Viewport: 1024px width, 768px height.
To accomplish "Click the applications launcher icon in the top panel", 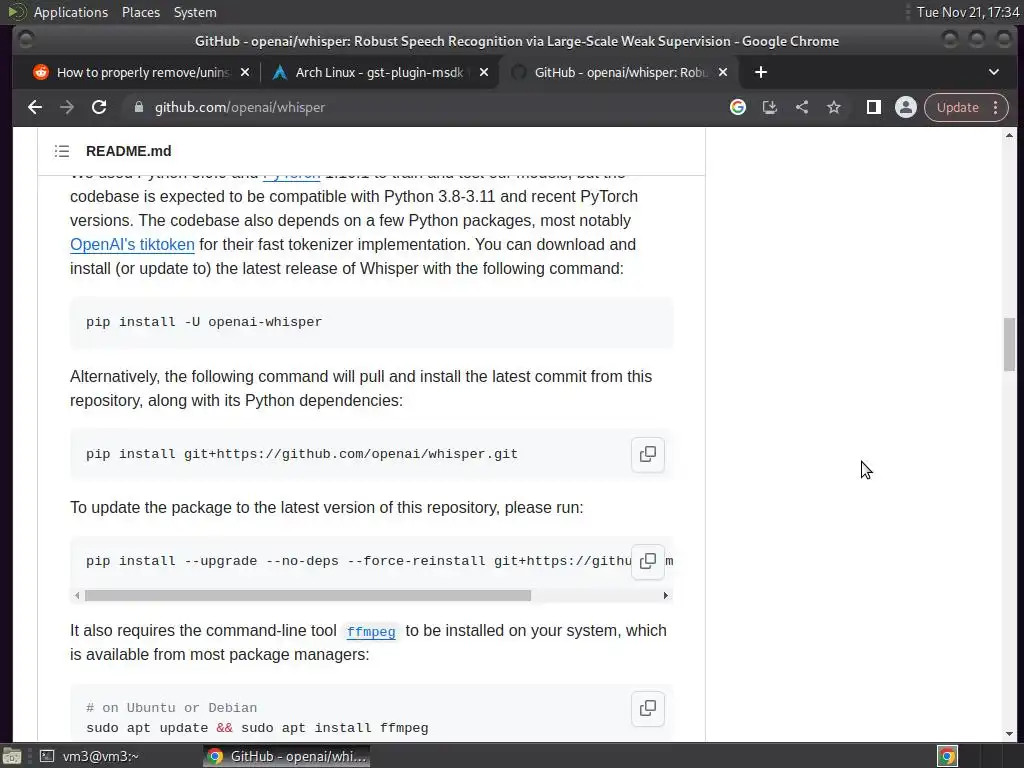I will [17, 12].
